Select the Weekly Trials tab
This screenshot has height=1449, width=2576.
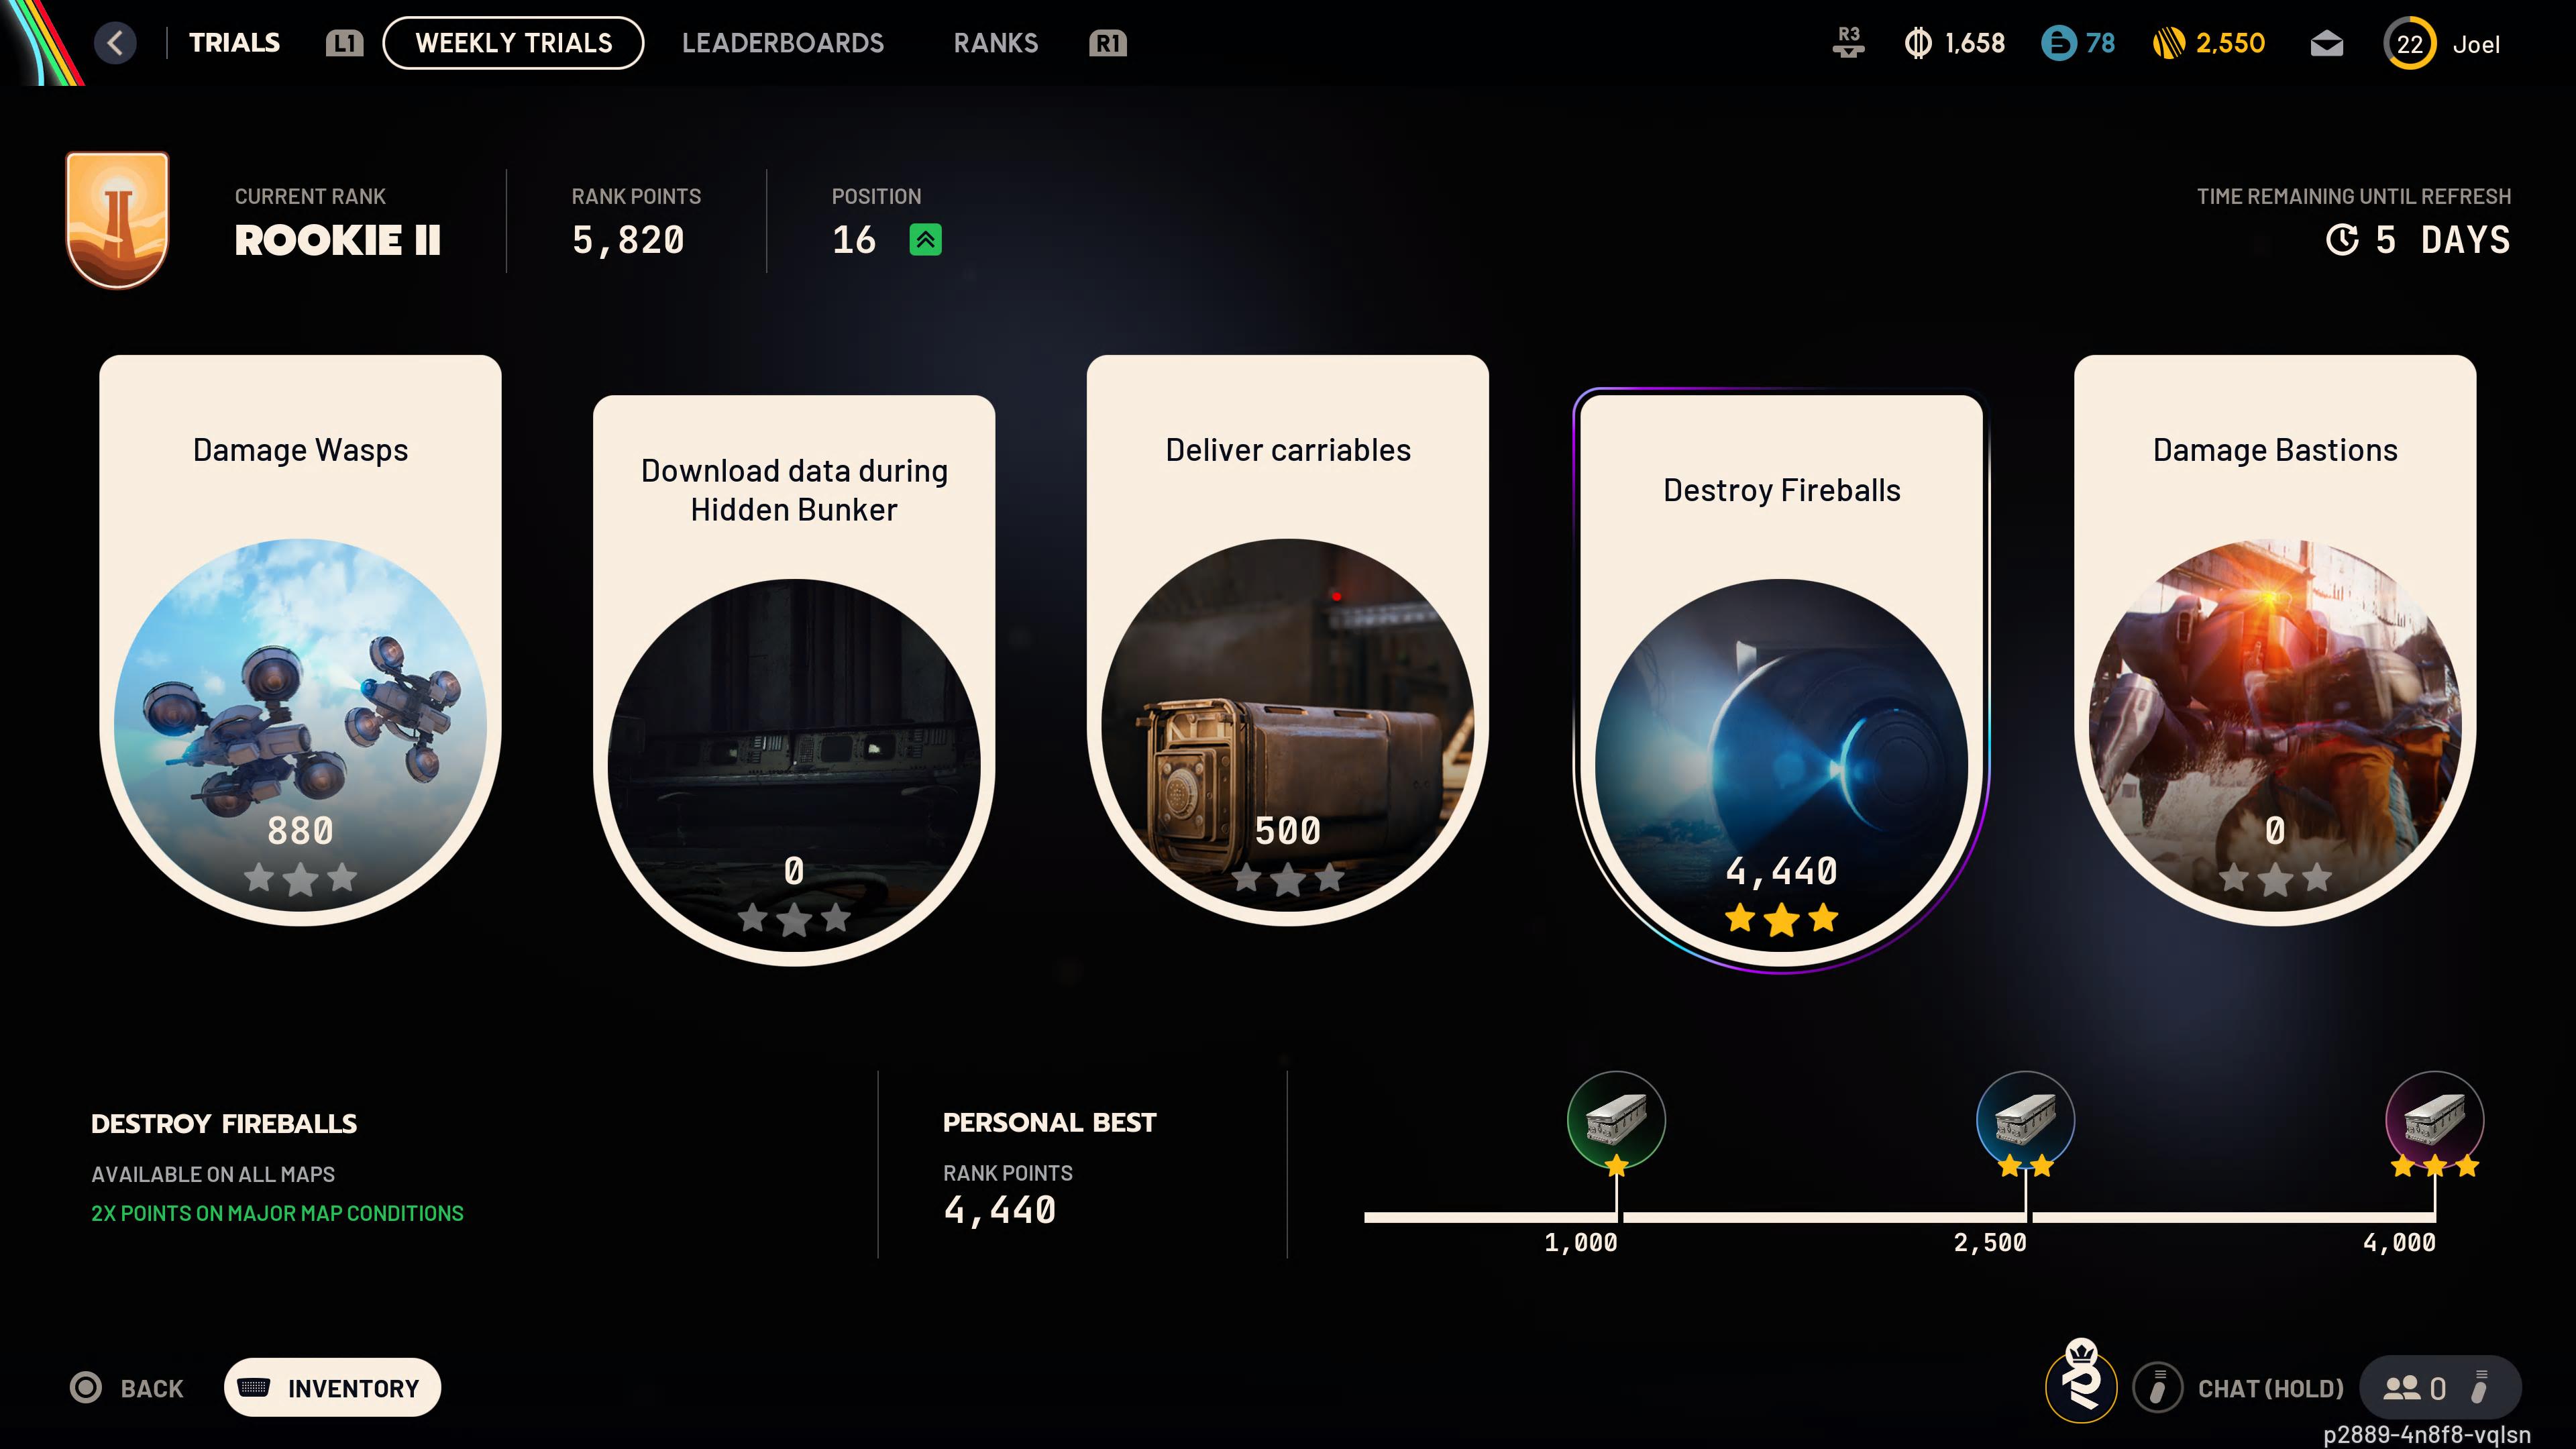[x=513, y=43]
